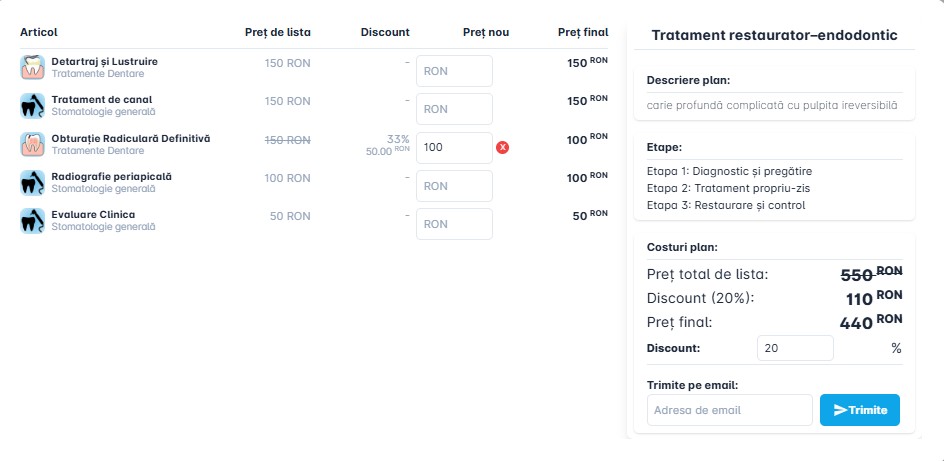Click the Radiografie periapicală icon
944x461 pixels.
point(33,182)
